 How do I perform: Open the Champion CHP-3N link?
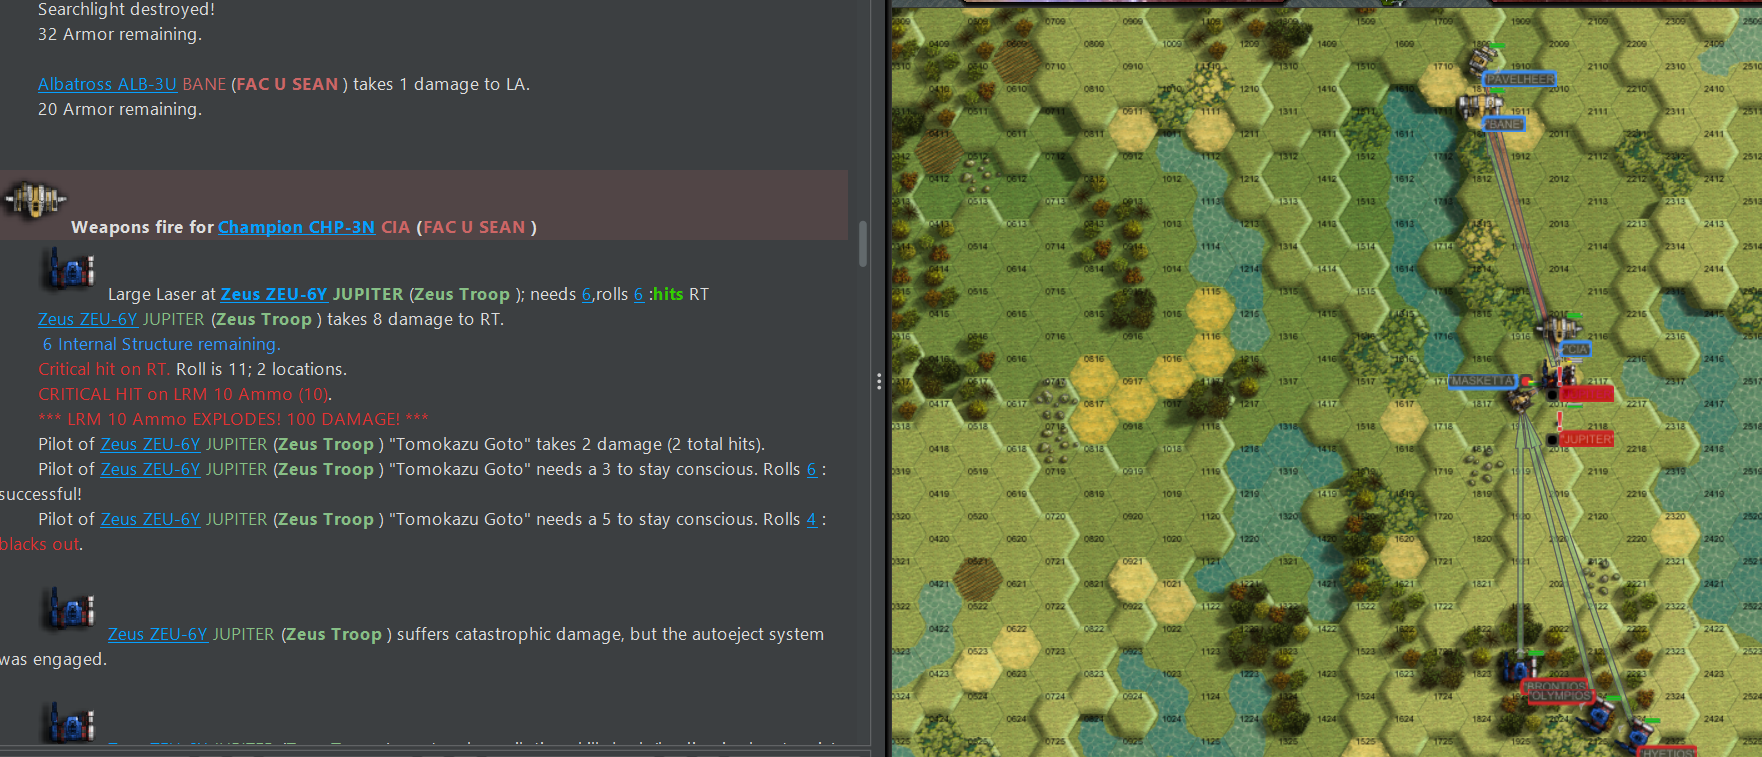pos(296,227)
